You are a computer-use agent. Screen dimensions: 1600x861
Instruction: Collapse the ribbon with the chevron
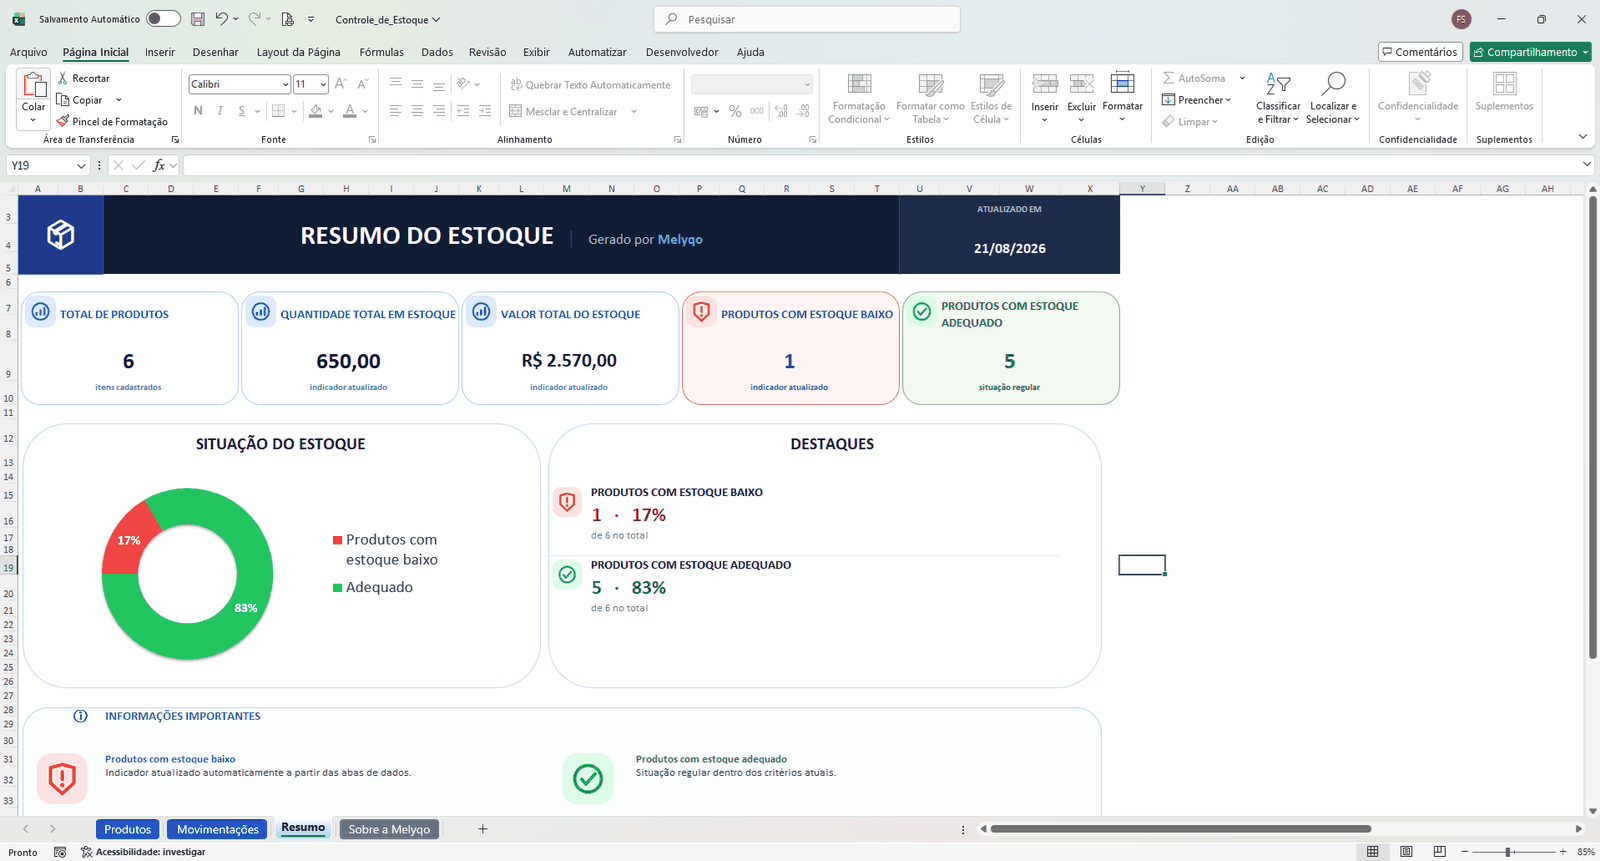(x=1583, y=137)
